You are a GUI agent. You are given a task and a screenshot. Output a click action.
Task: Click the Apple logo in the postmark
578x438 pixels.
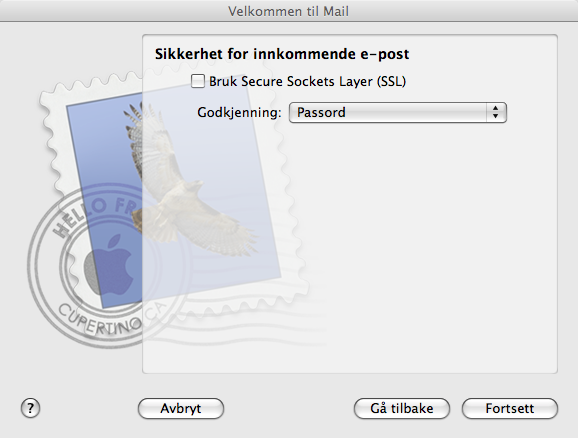[110, 265]
